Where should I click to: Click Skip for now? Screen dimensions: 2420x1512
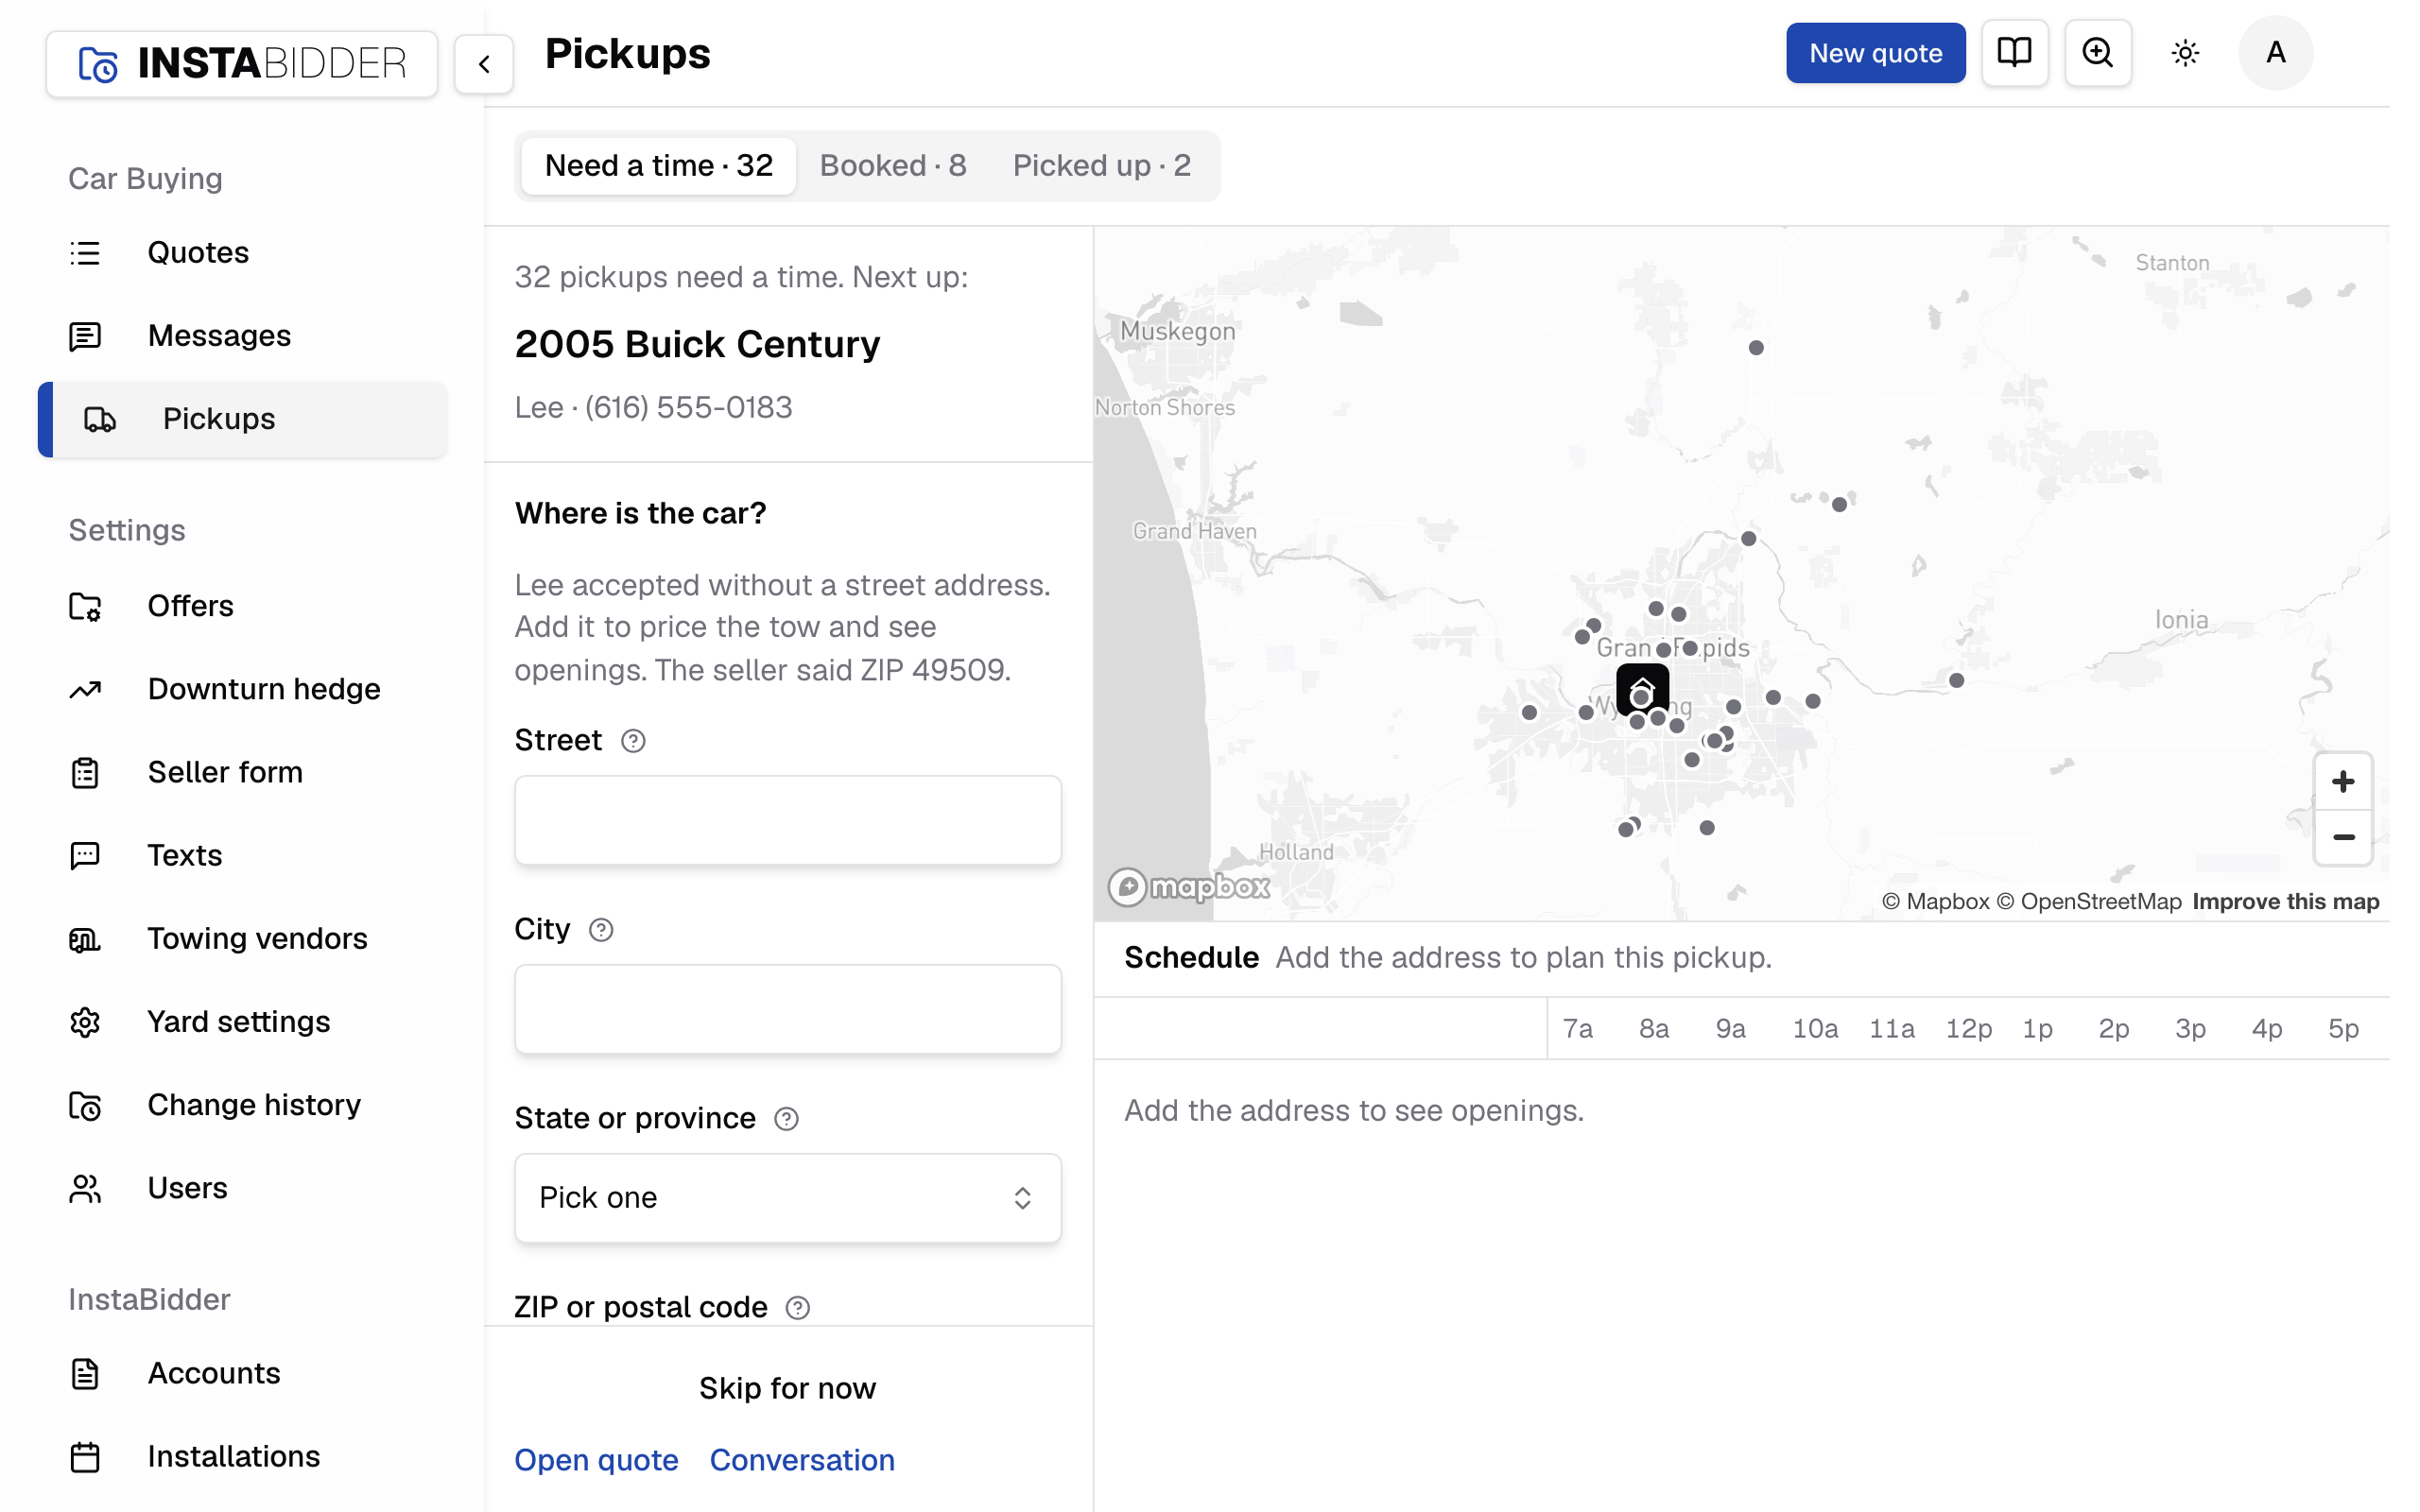point(788,1388)
